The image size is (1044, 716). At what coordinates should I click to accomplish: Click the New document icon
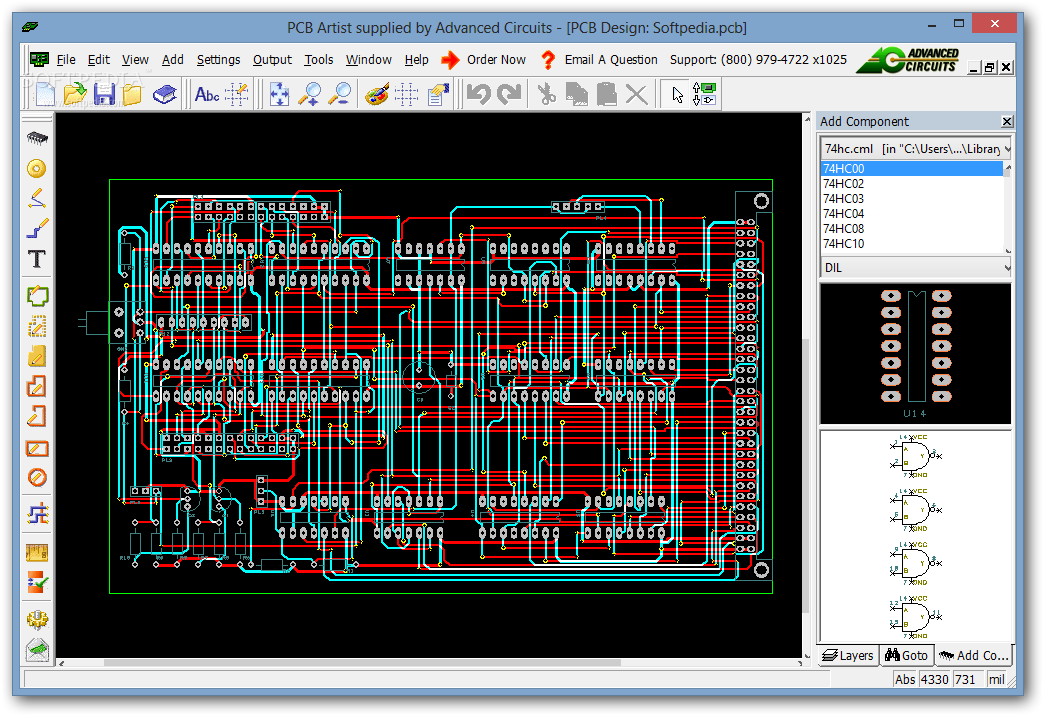(45, 94)
